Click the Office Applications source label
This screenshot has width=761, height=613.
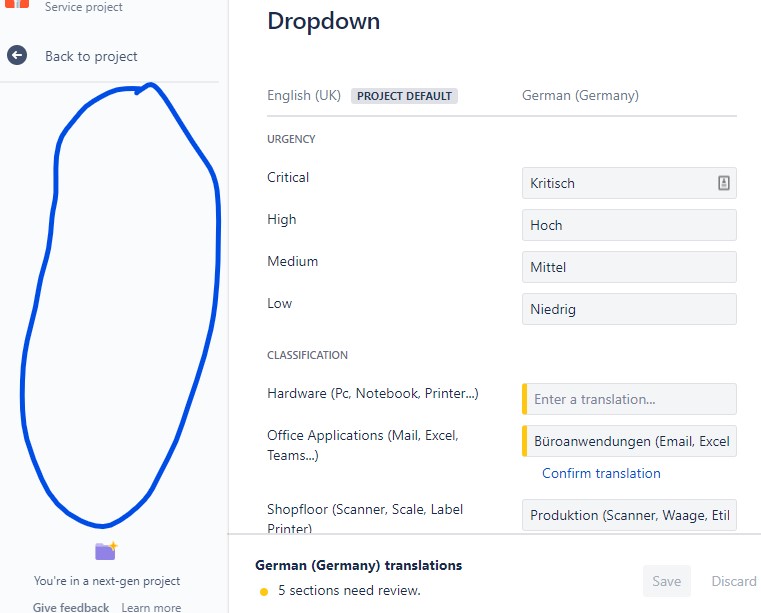coord(363,445)
